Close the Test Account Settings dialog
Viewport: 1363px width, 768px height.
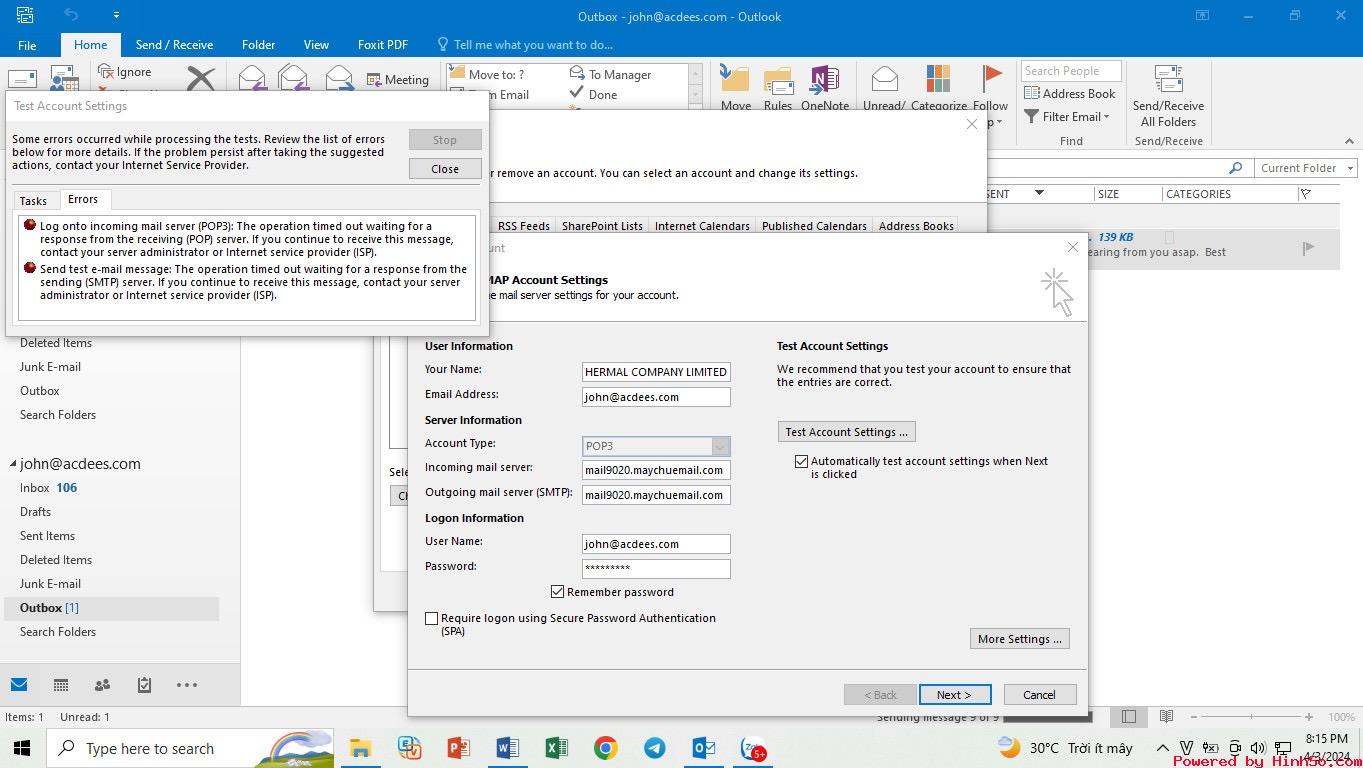[x=445, y=169]
